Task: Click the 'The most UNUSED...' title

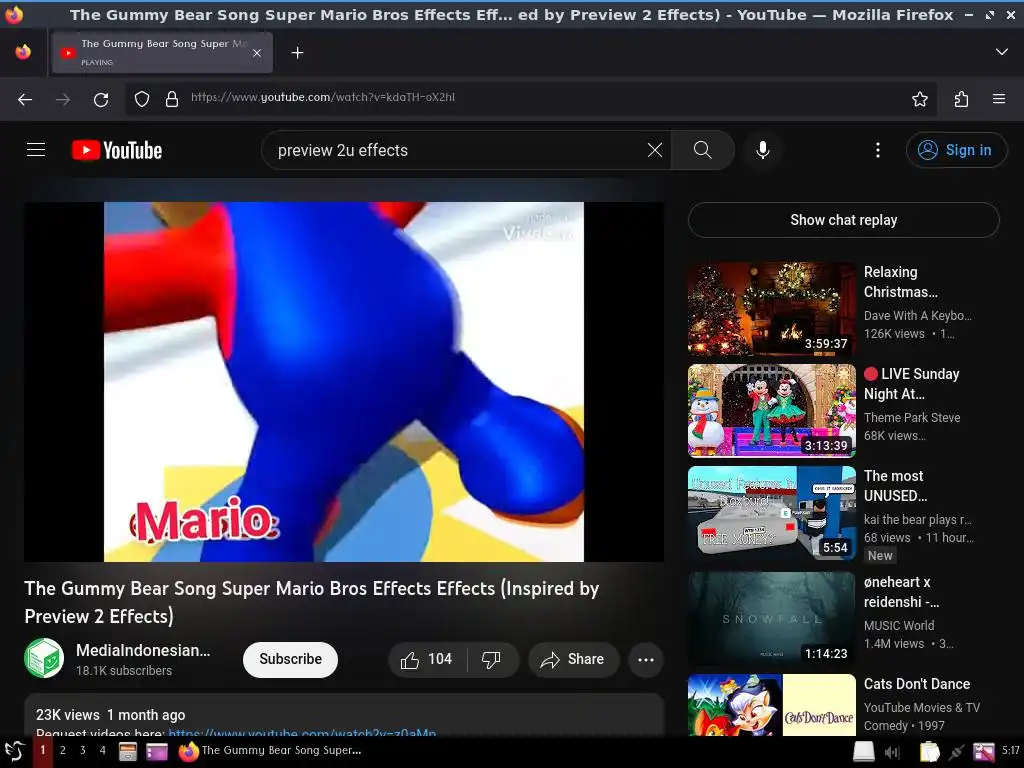Action: [895, 486]
